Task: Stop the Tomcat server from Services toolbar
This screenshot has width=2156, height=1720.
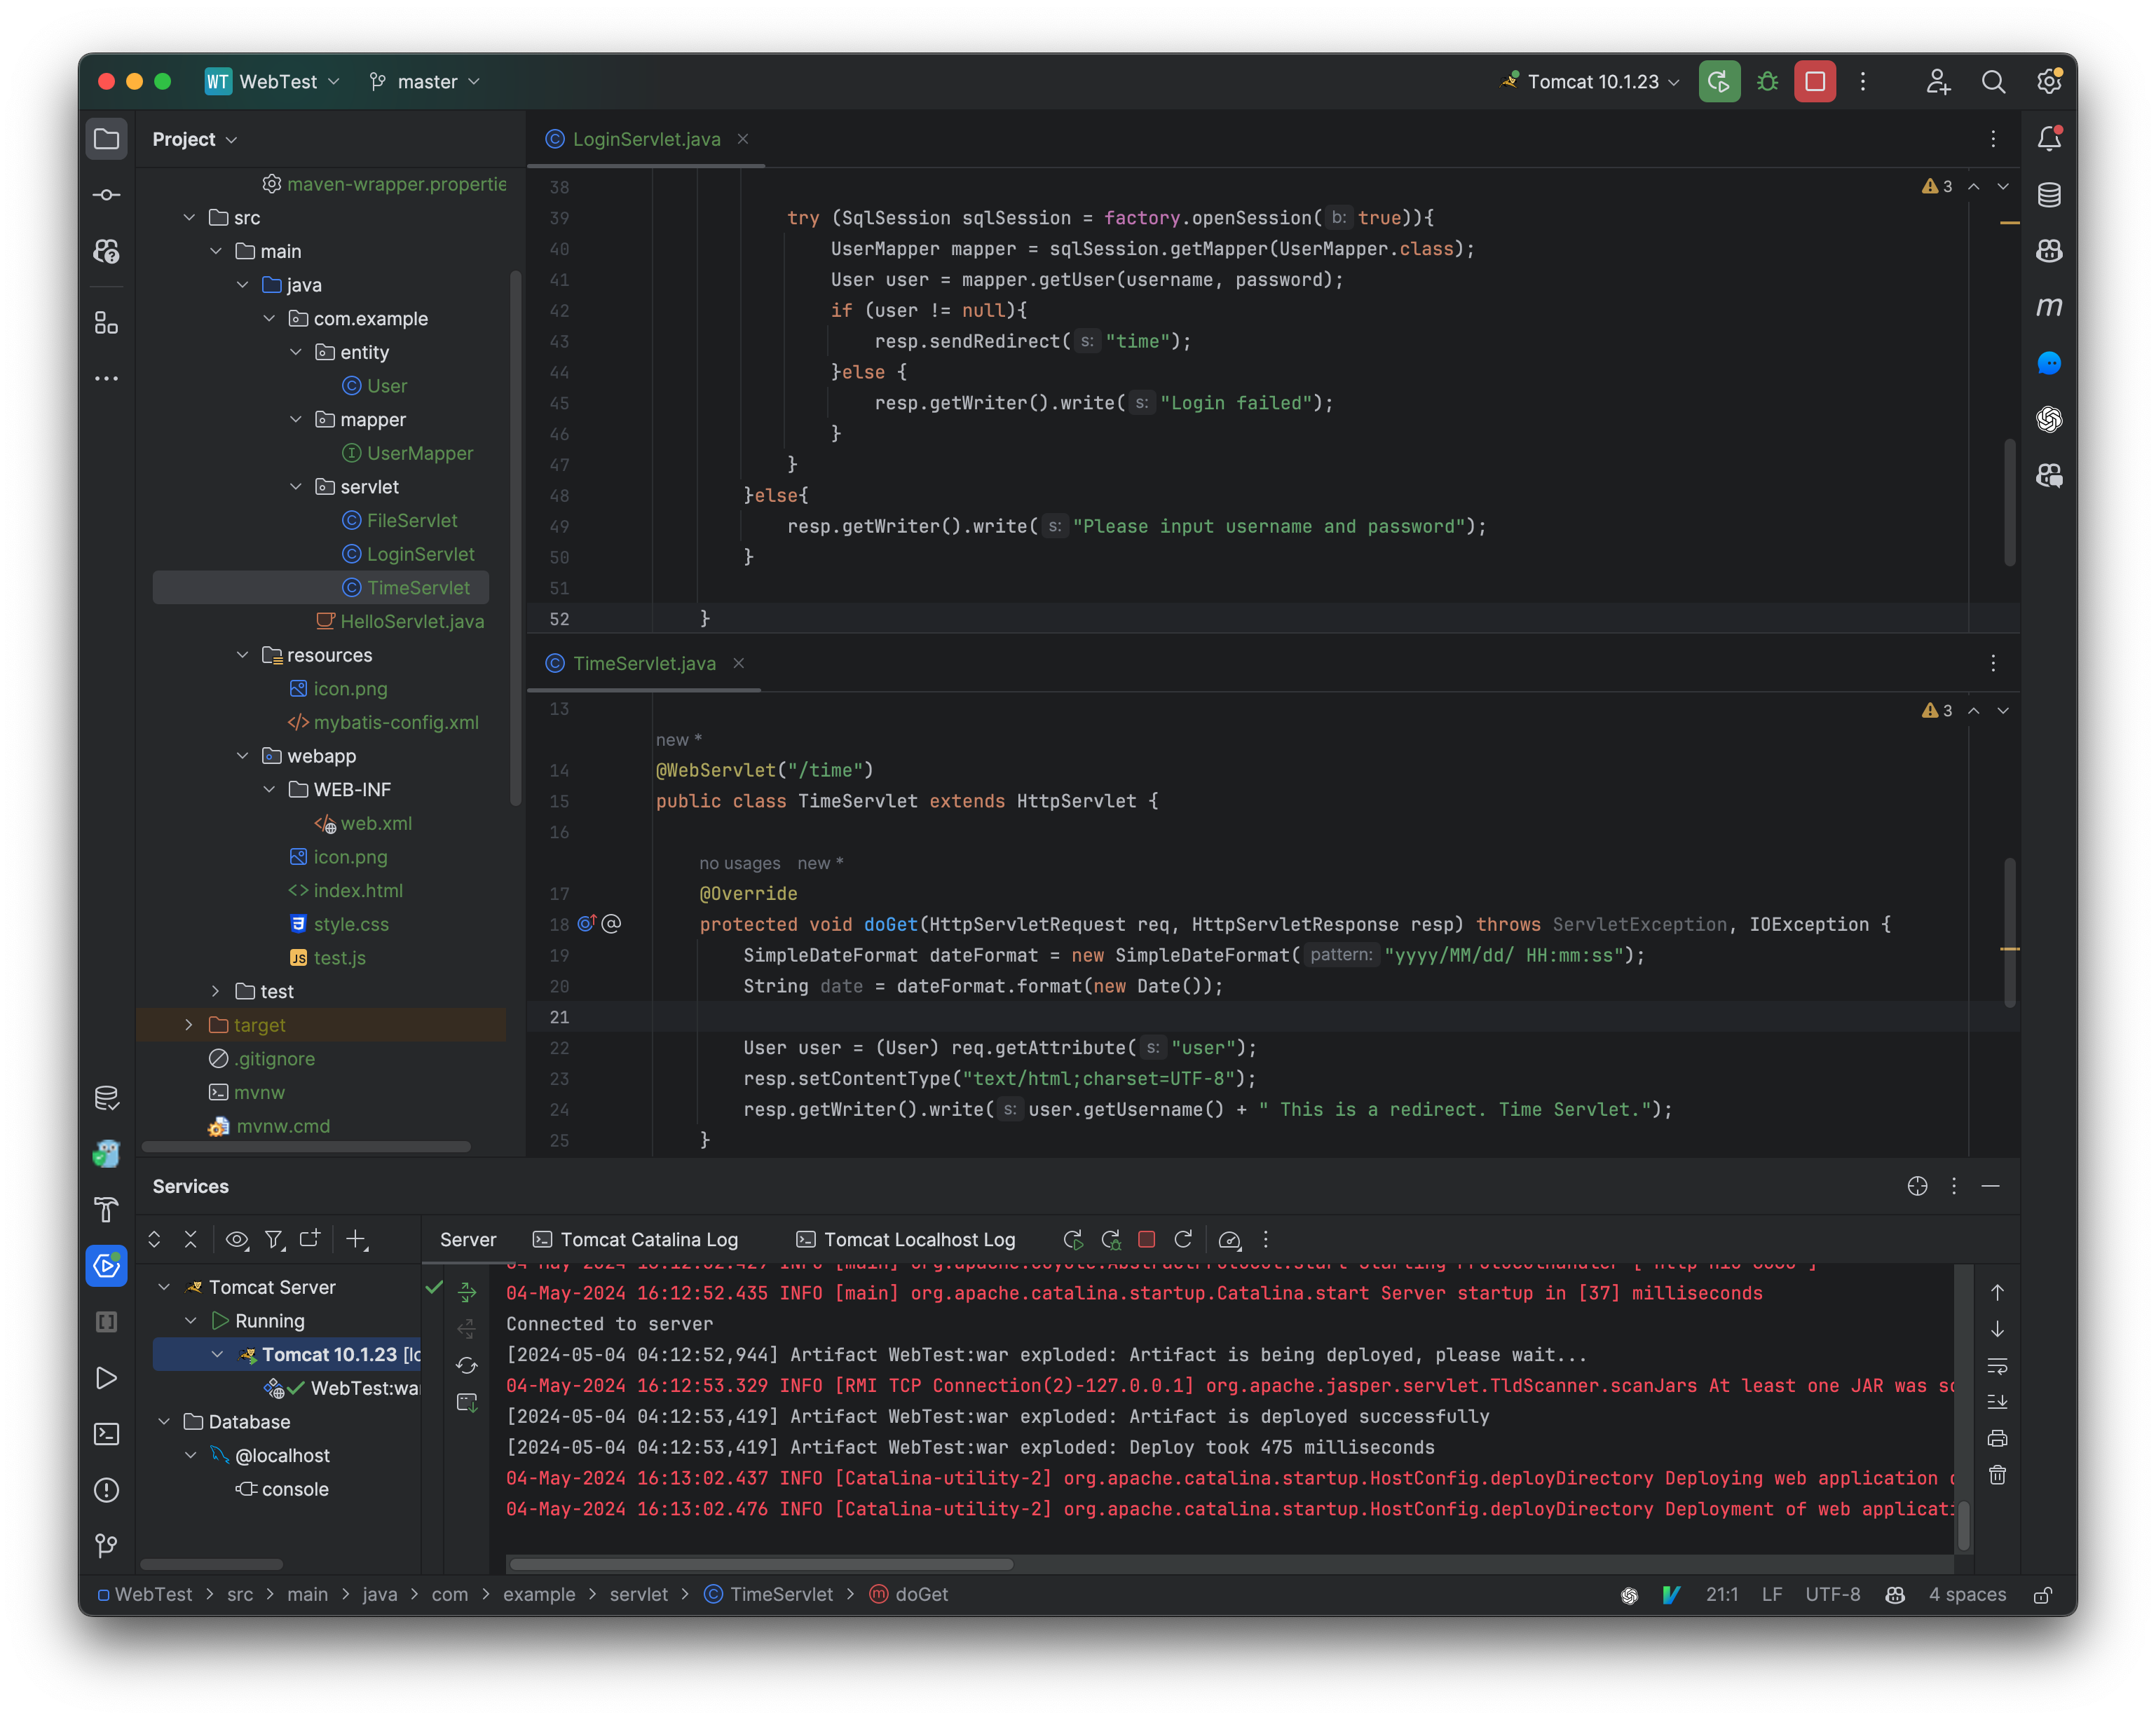Action: [1146, 1239]
